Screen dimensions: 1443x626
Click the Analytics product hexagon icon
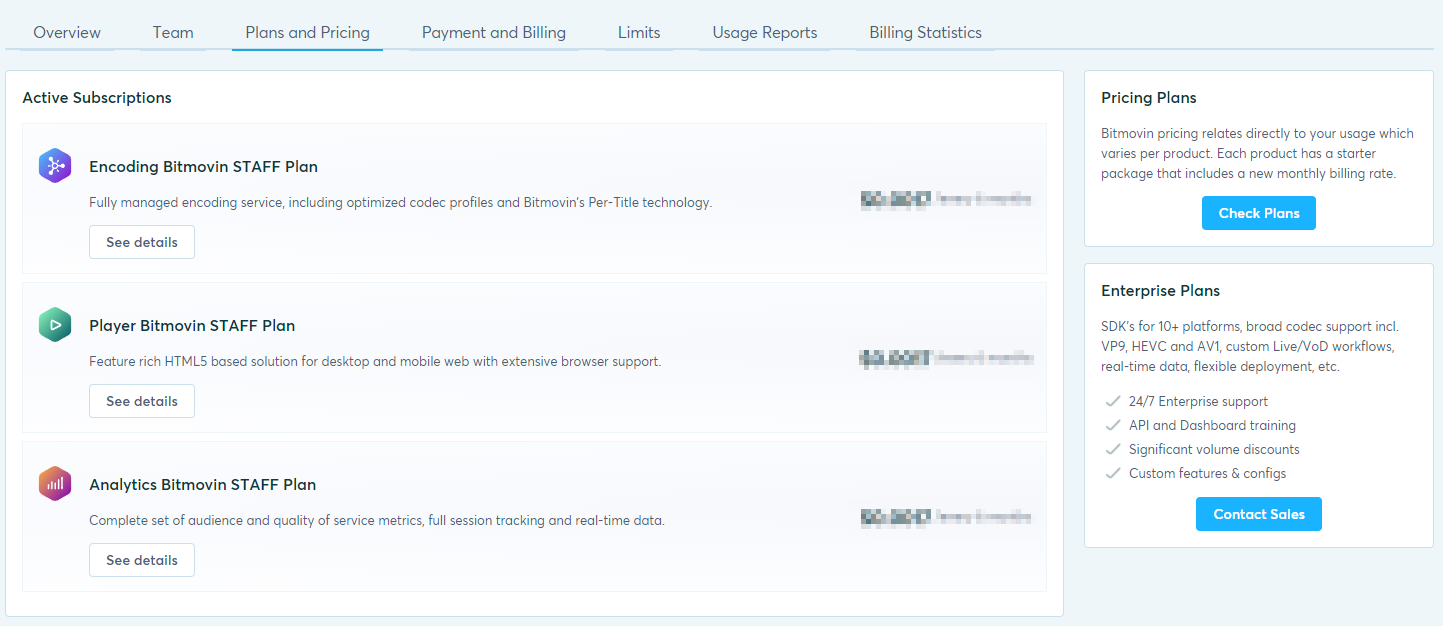55,484
